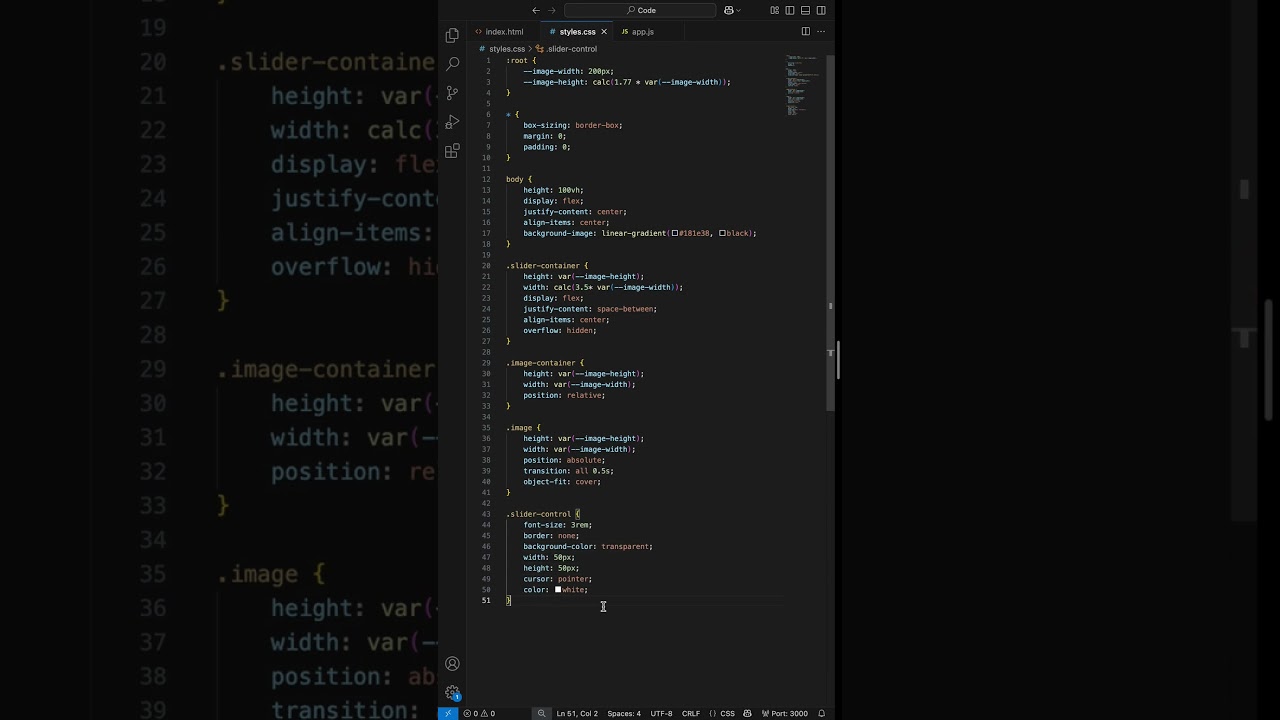Click 'position: relative;' on line 32
Viewport: 1280px width, 720px height.
click(x=564, y=396)
